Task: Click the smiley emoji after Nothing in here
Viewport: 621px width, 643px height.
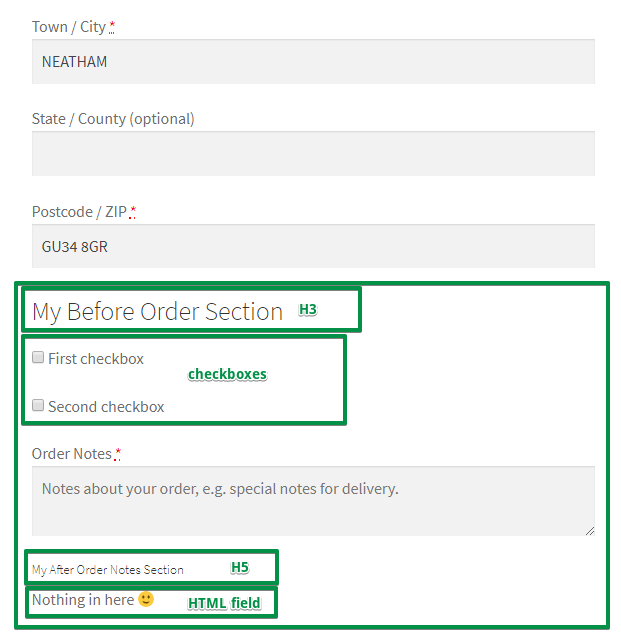Action: [x=146, y=599]
